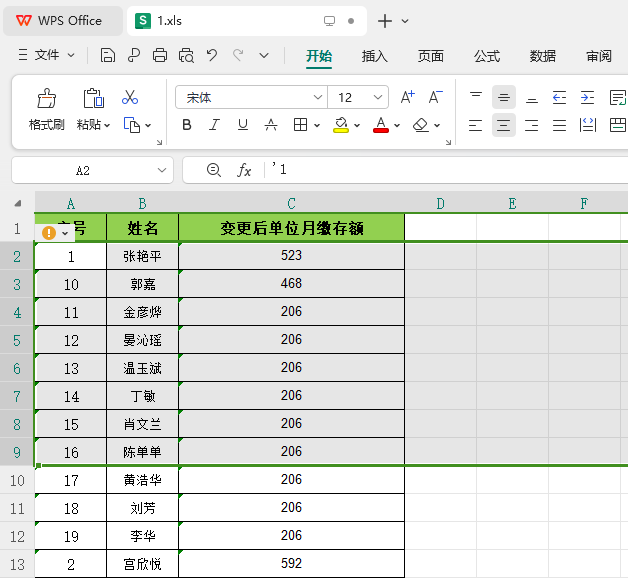The height and width of the screenshot is (578, 628).
Task: Click the zoom magnifier in formula bar
Action: (213, 170)
